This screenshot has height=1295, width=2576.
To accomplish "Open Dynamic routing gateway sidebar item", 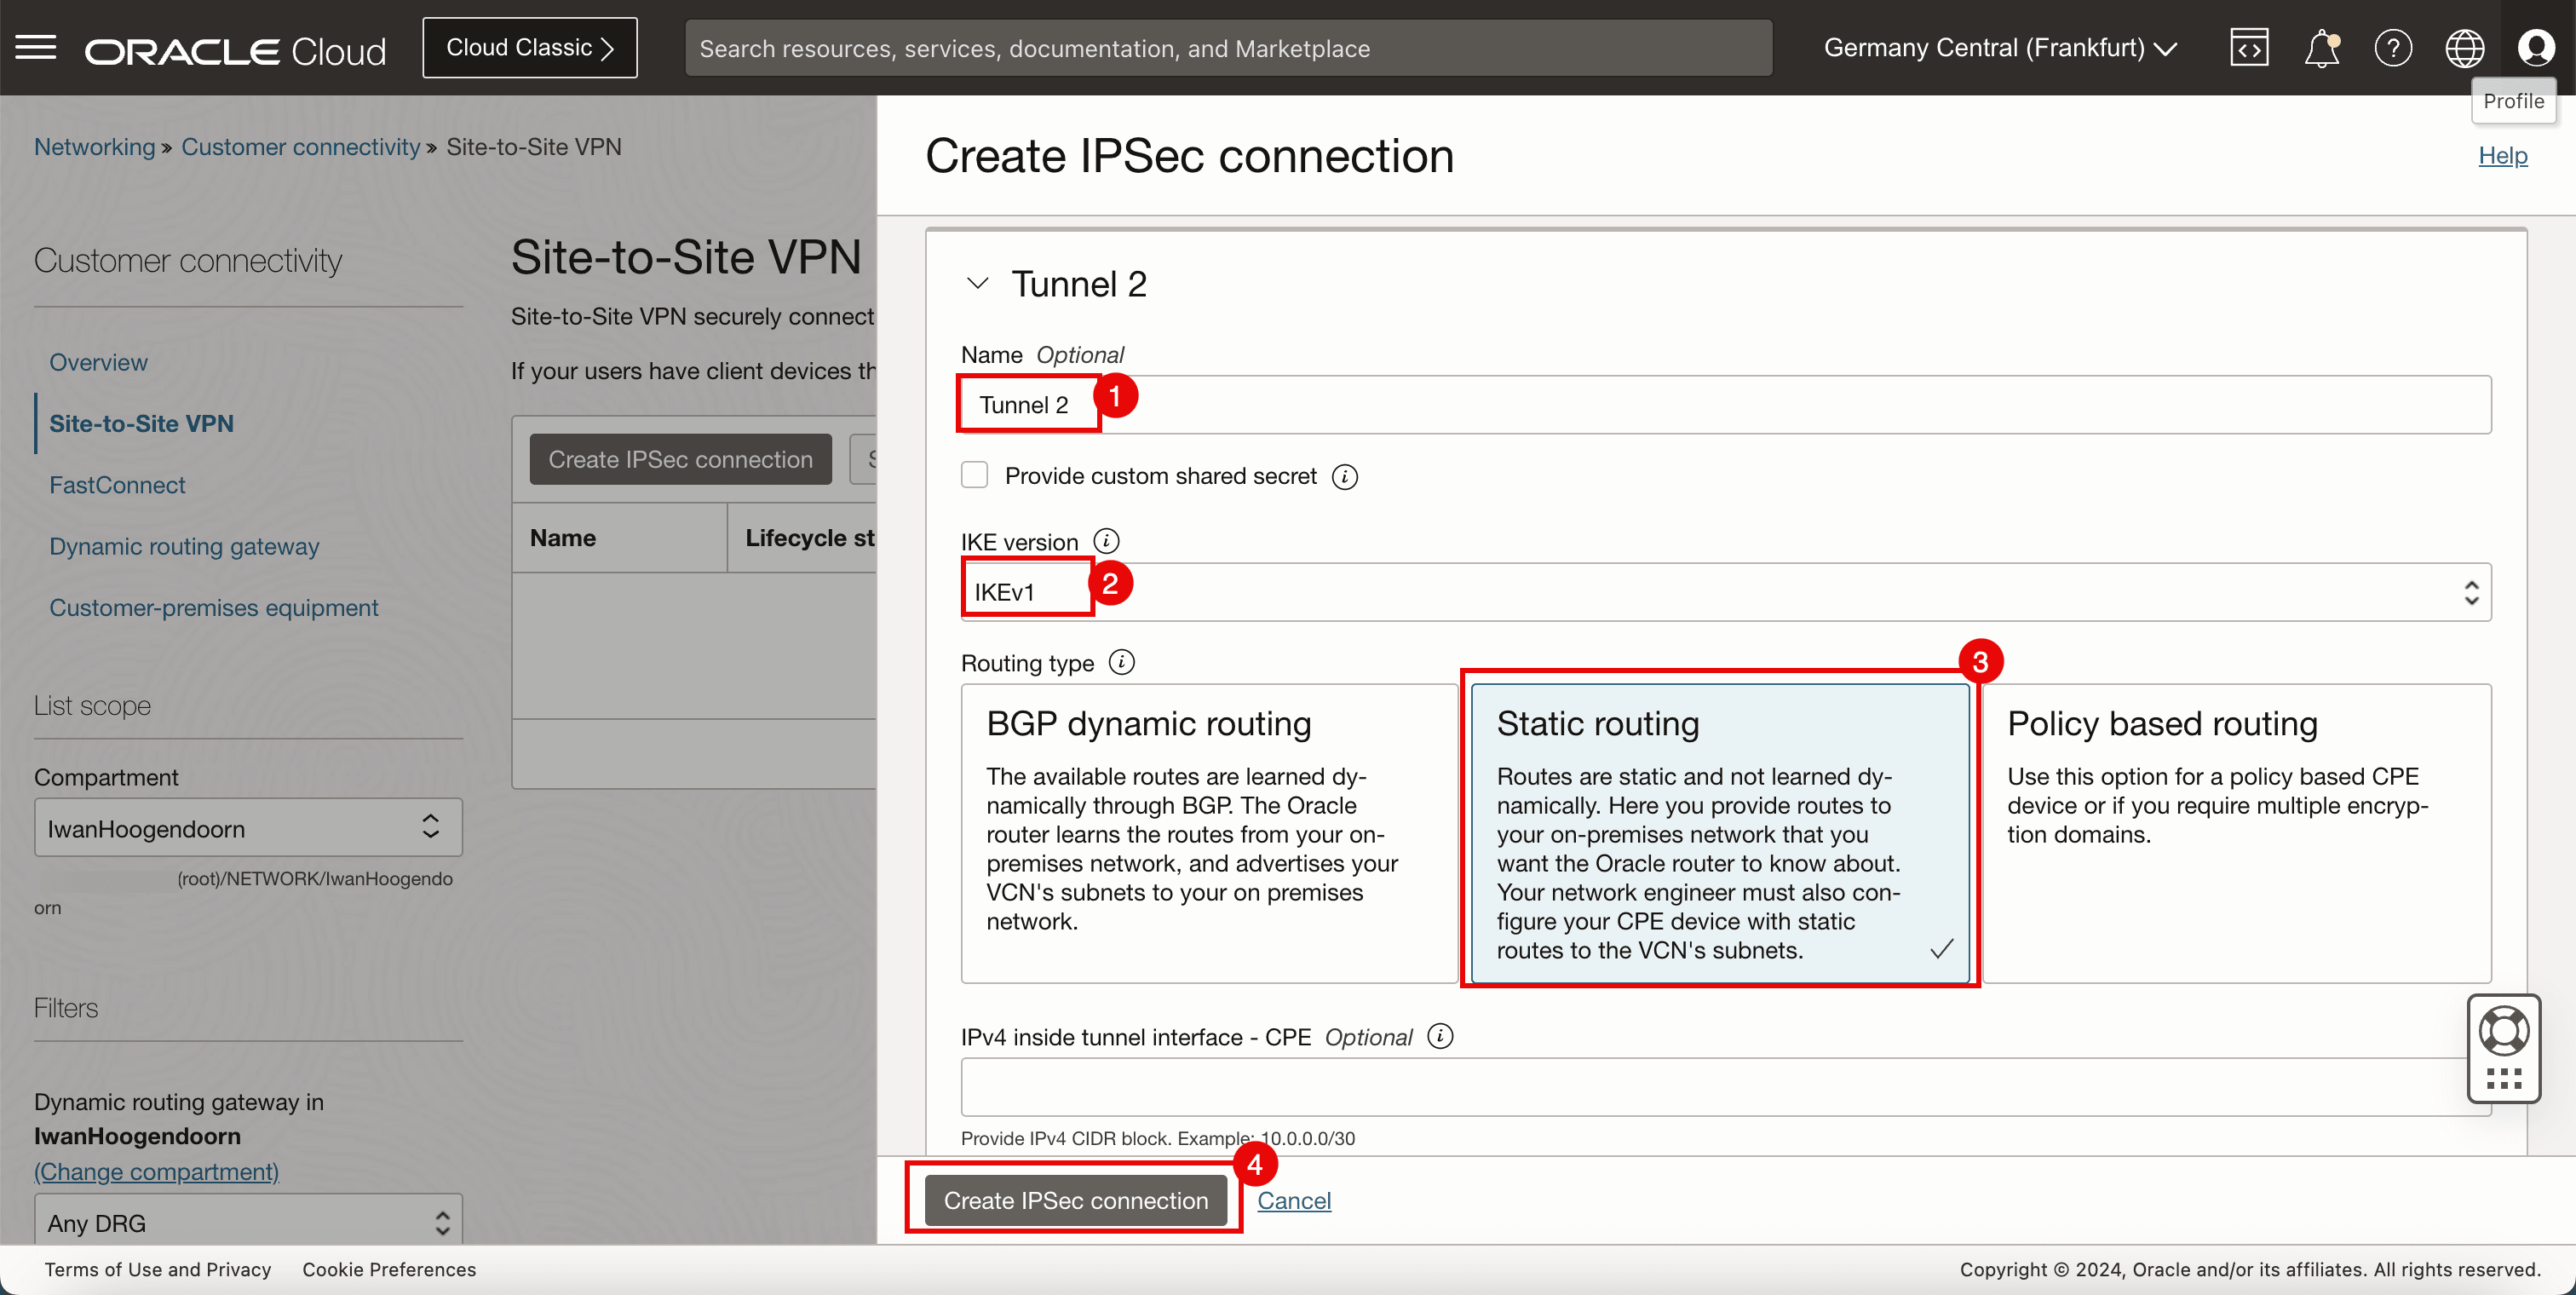I will coord(184,546).
